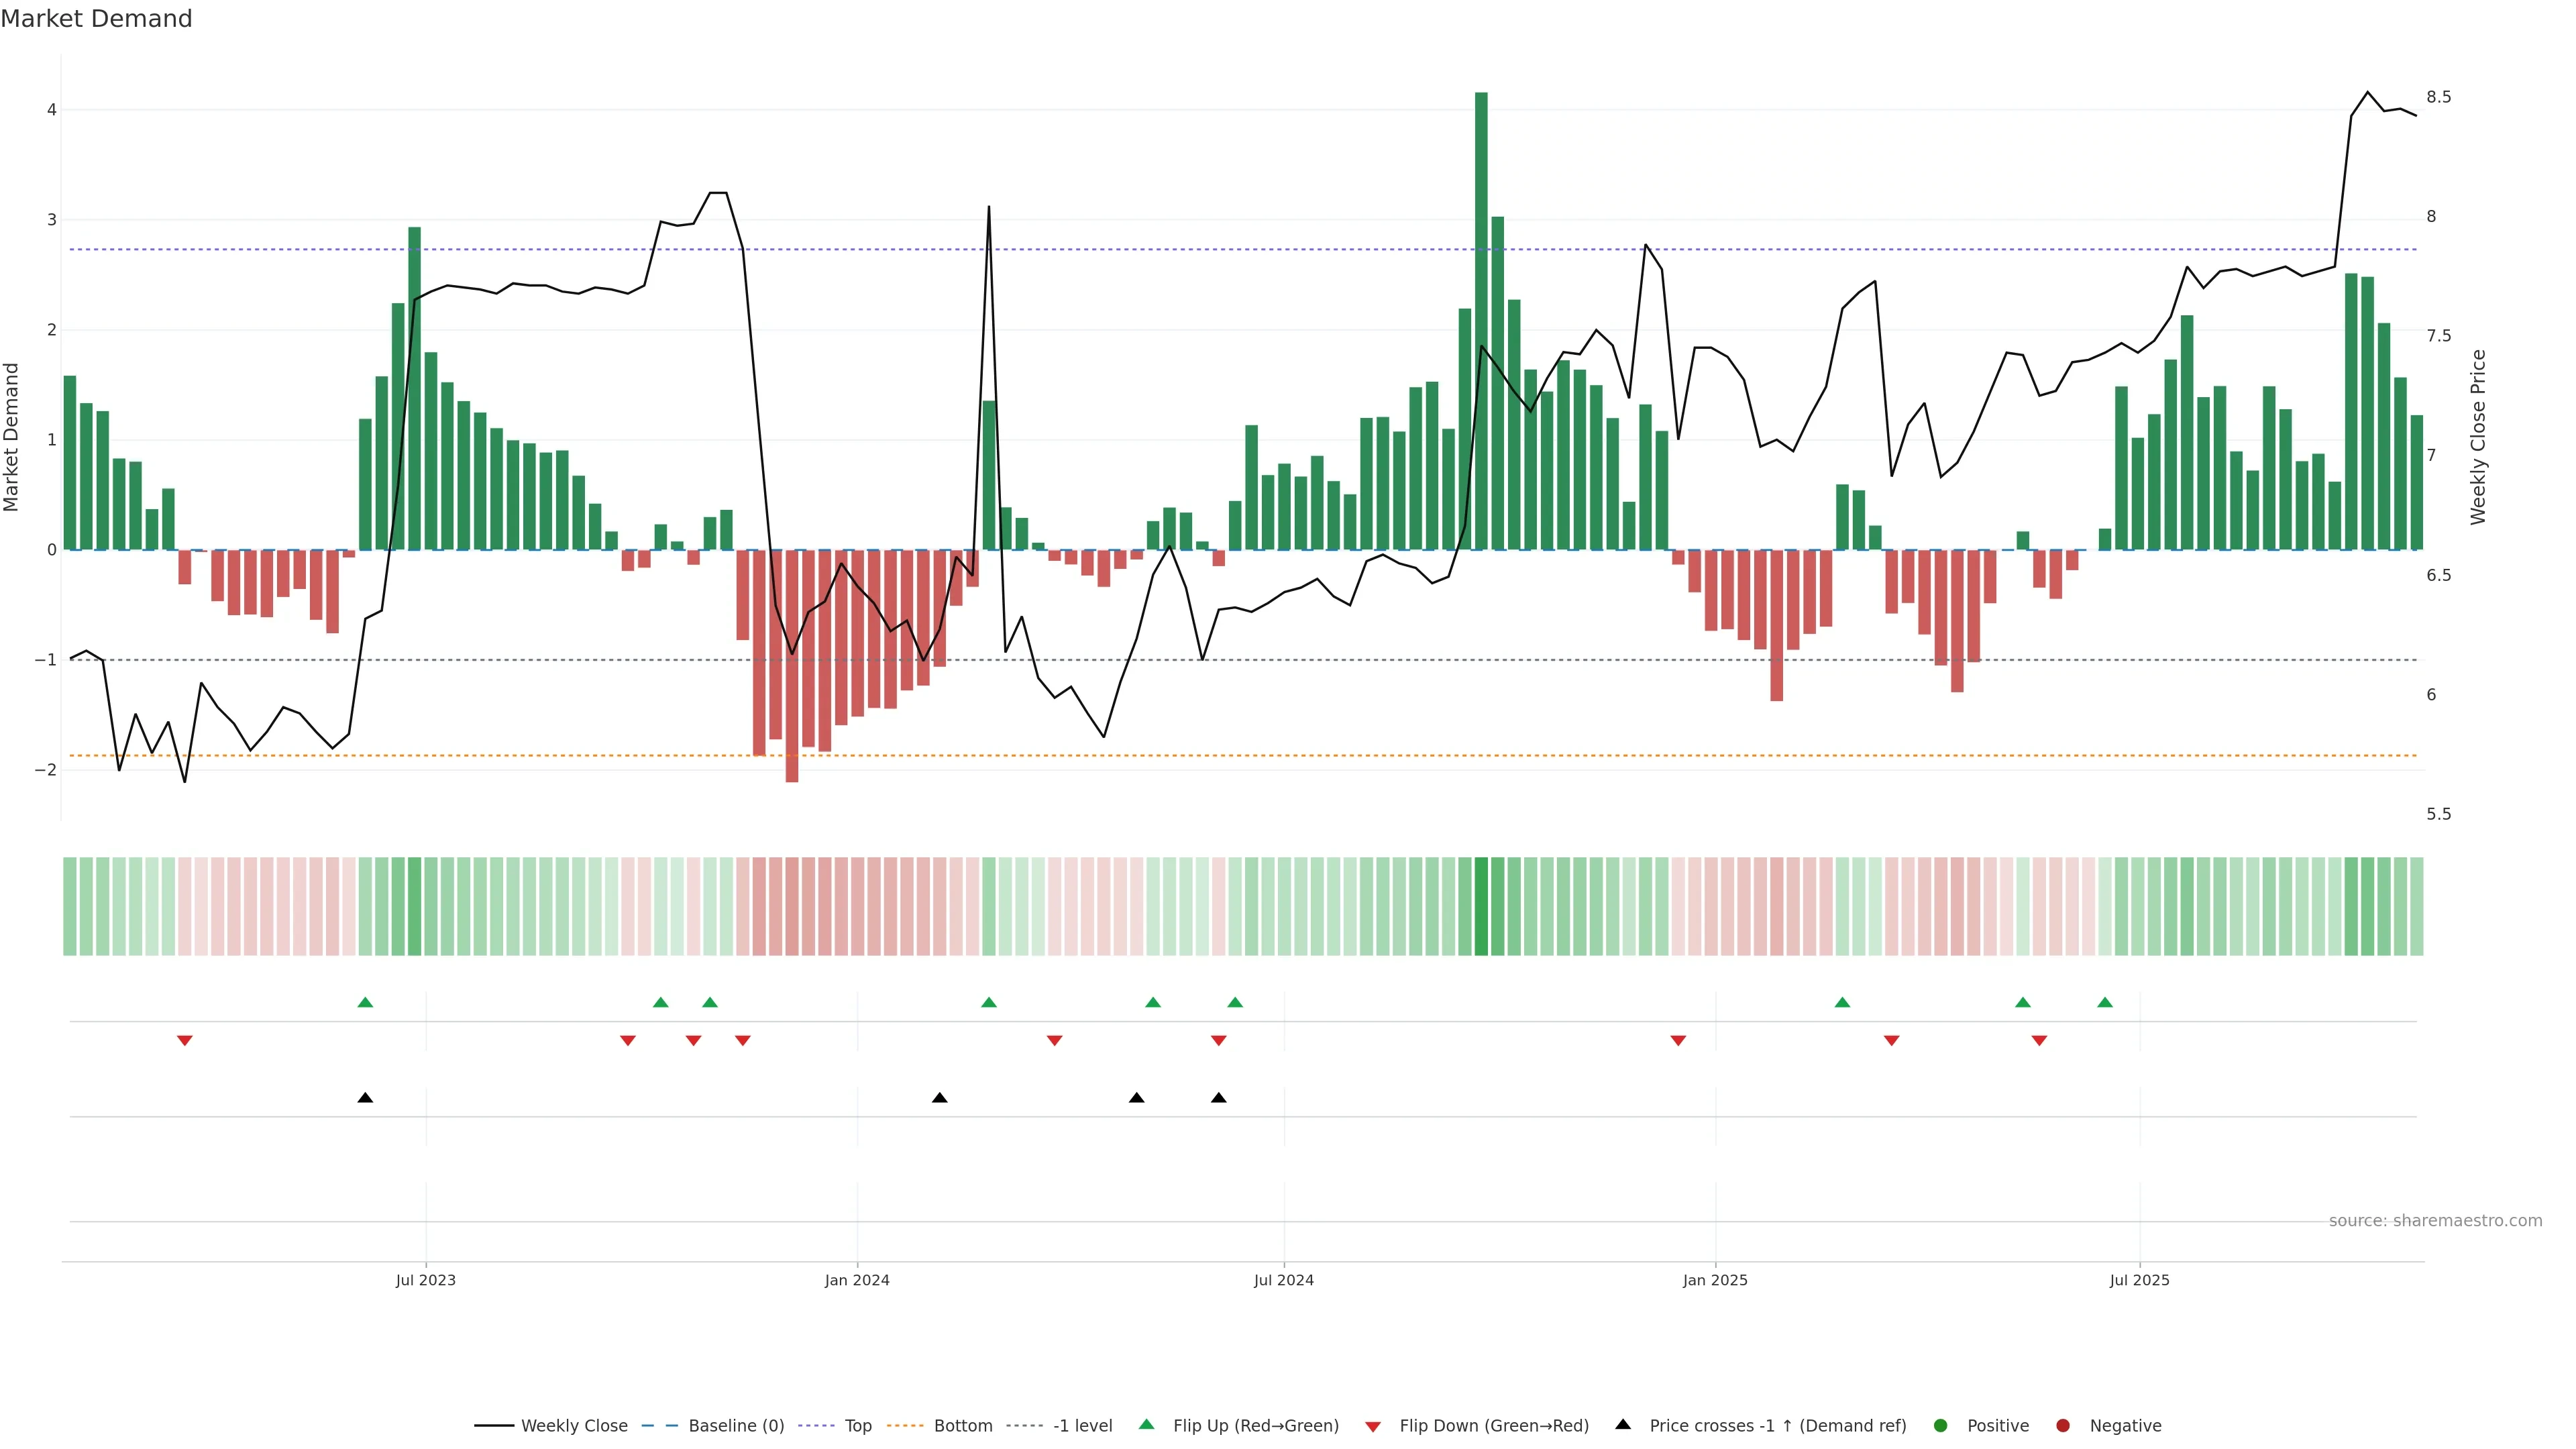The image size is (2576, 1449).
Task: Hide the Top dotted line via legend
Action: click(x=857, y=1426)
